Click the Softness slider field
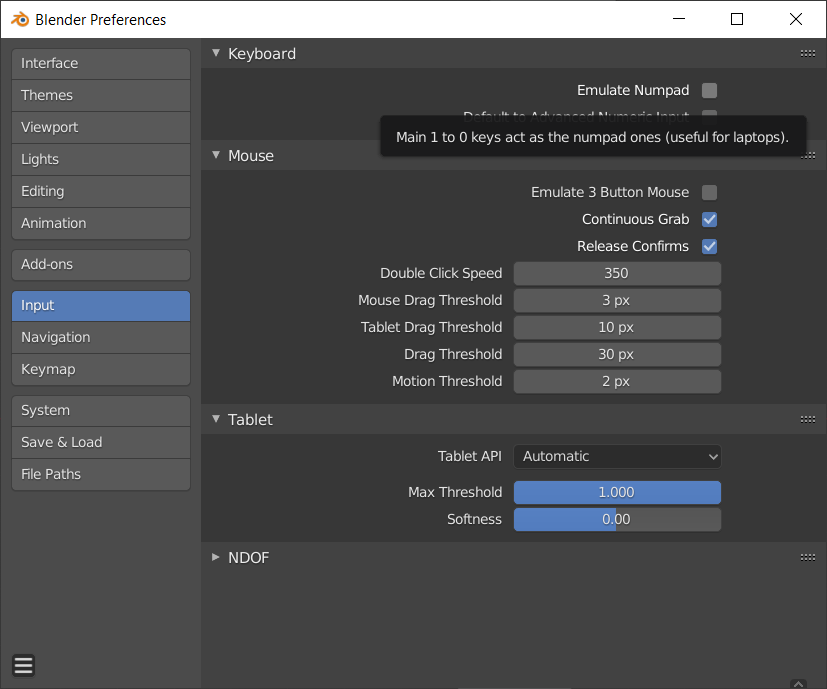Screen dimensions: 827x689 [617, 520]
